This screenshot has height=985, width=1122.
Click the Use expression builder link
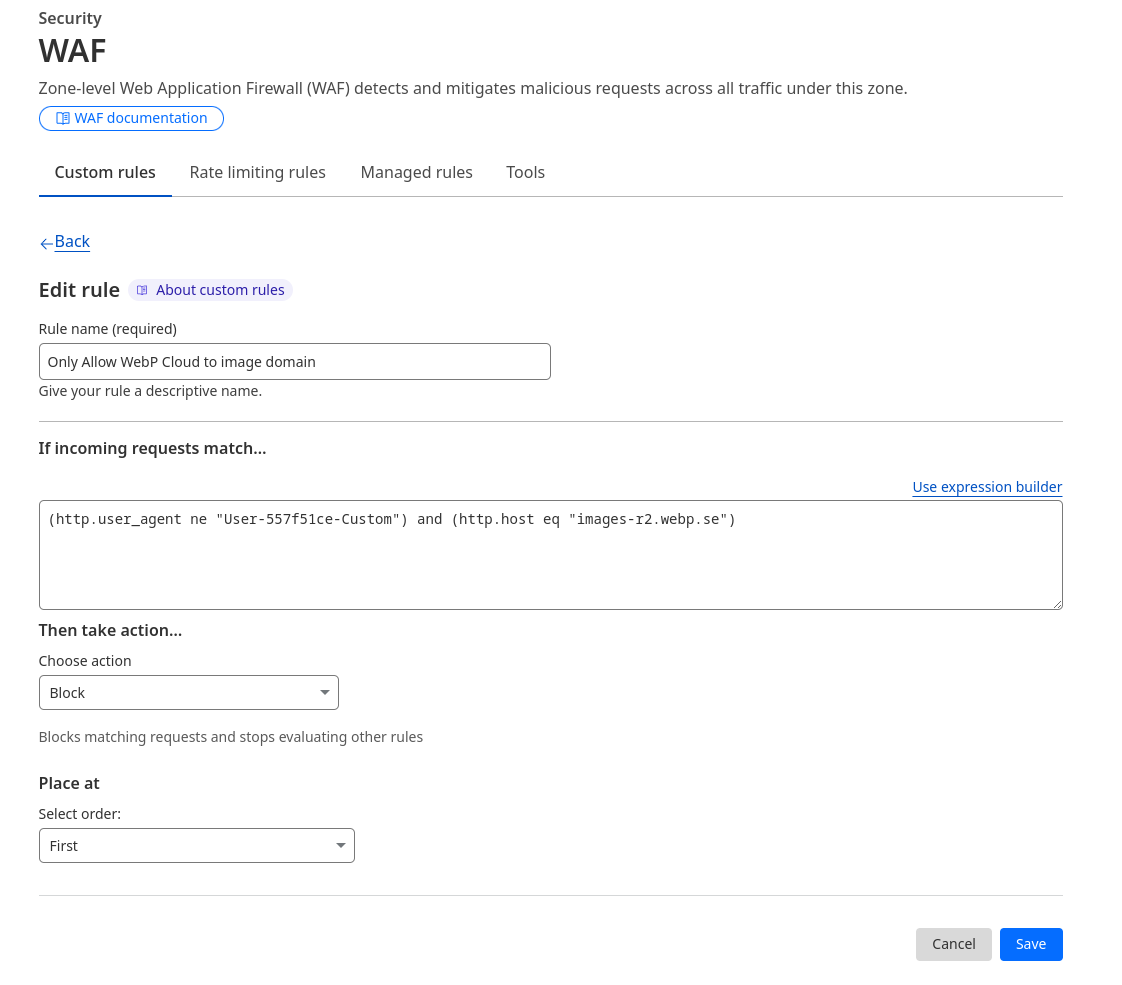pyautogui.click(x=987, y=487)
